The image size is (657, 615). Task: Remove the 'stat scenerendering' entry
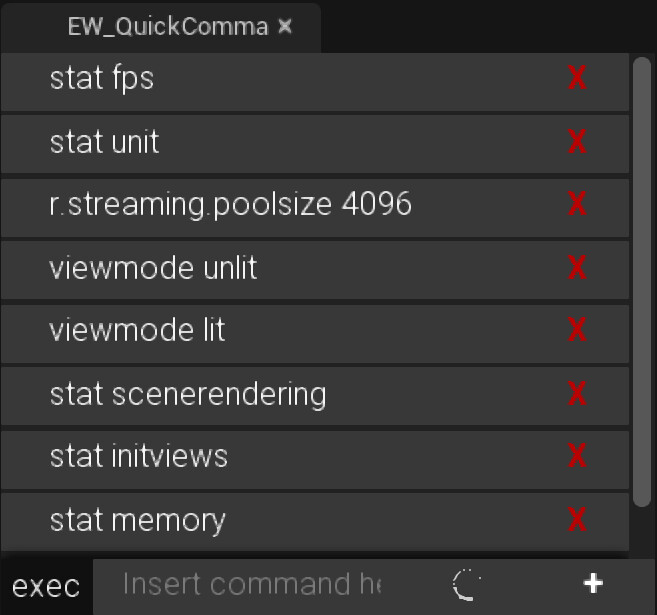[577, 394]
